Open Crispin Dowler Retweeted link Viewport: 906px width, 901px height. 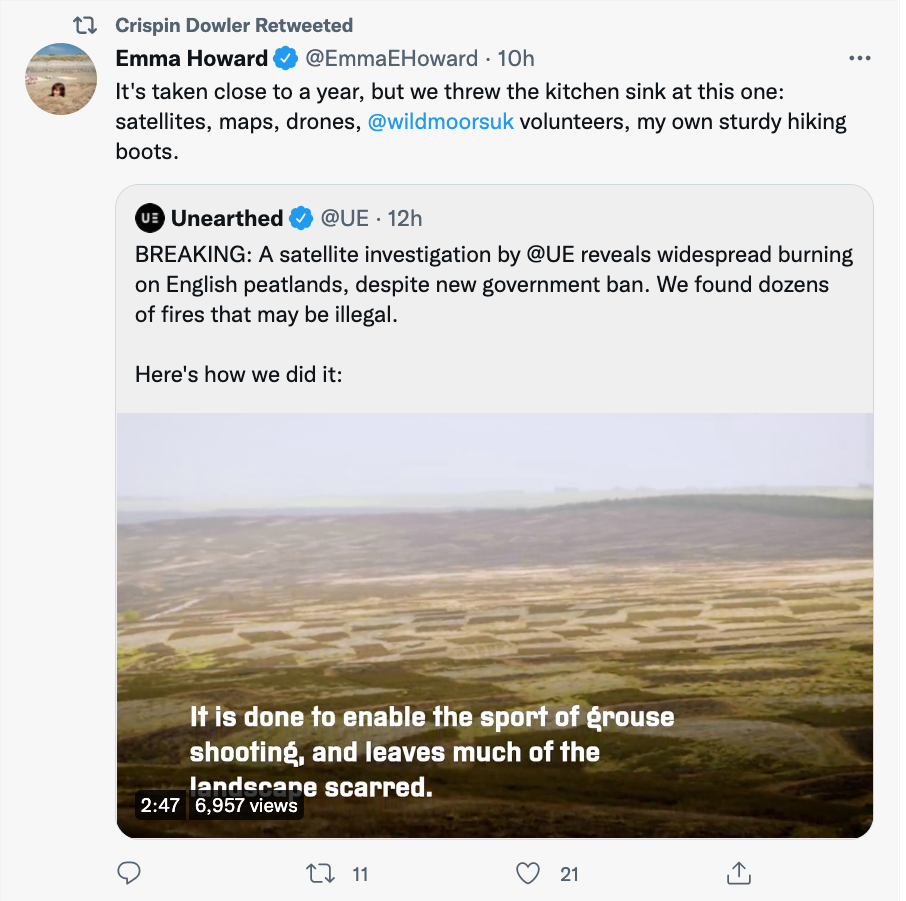234,25
